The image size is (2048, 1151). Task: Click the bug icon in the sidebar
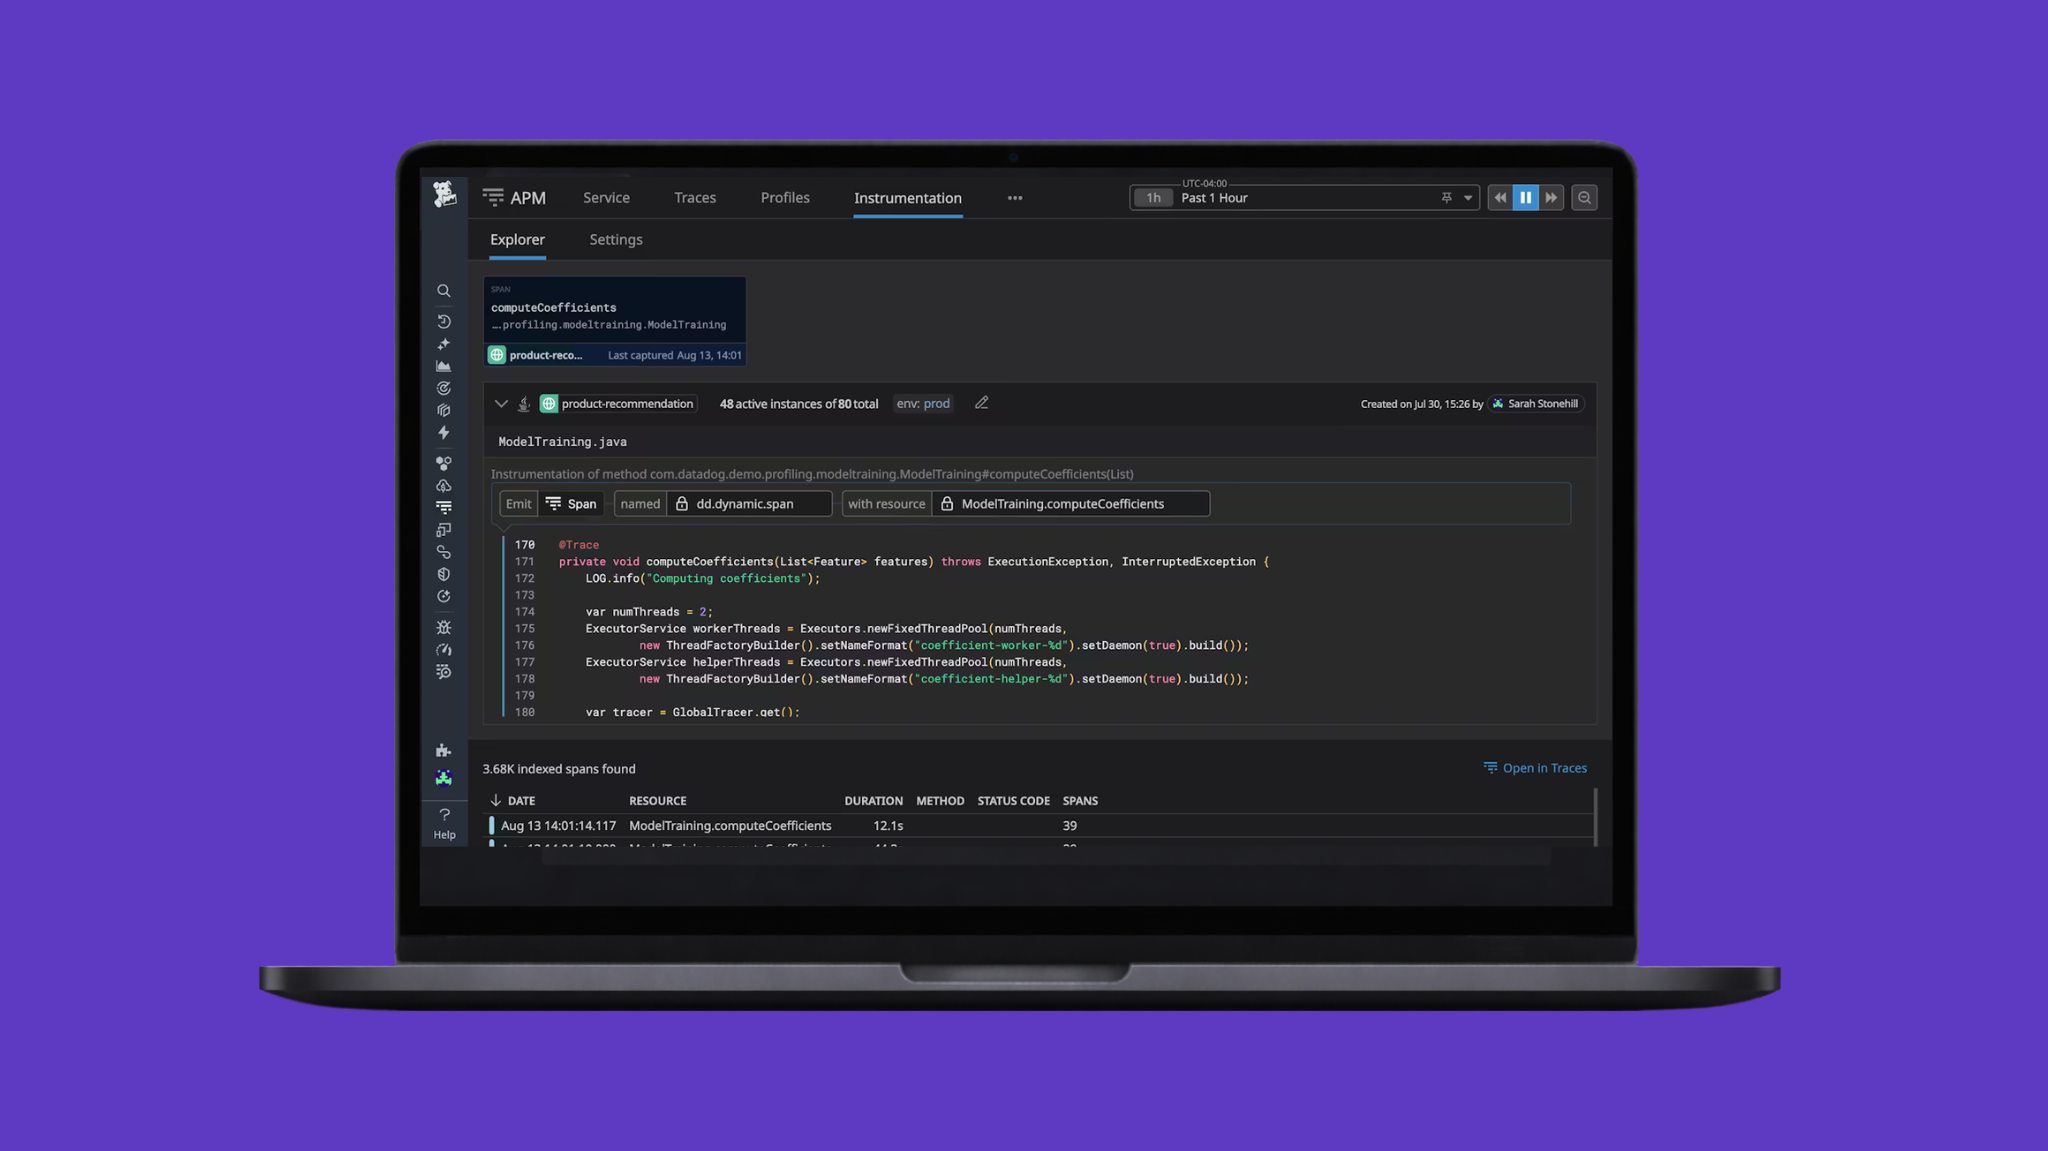point(444,628)
